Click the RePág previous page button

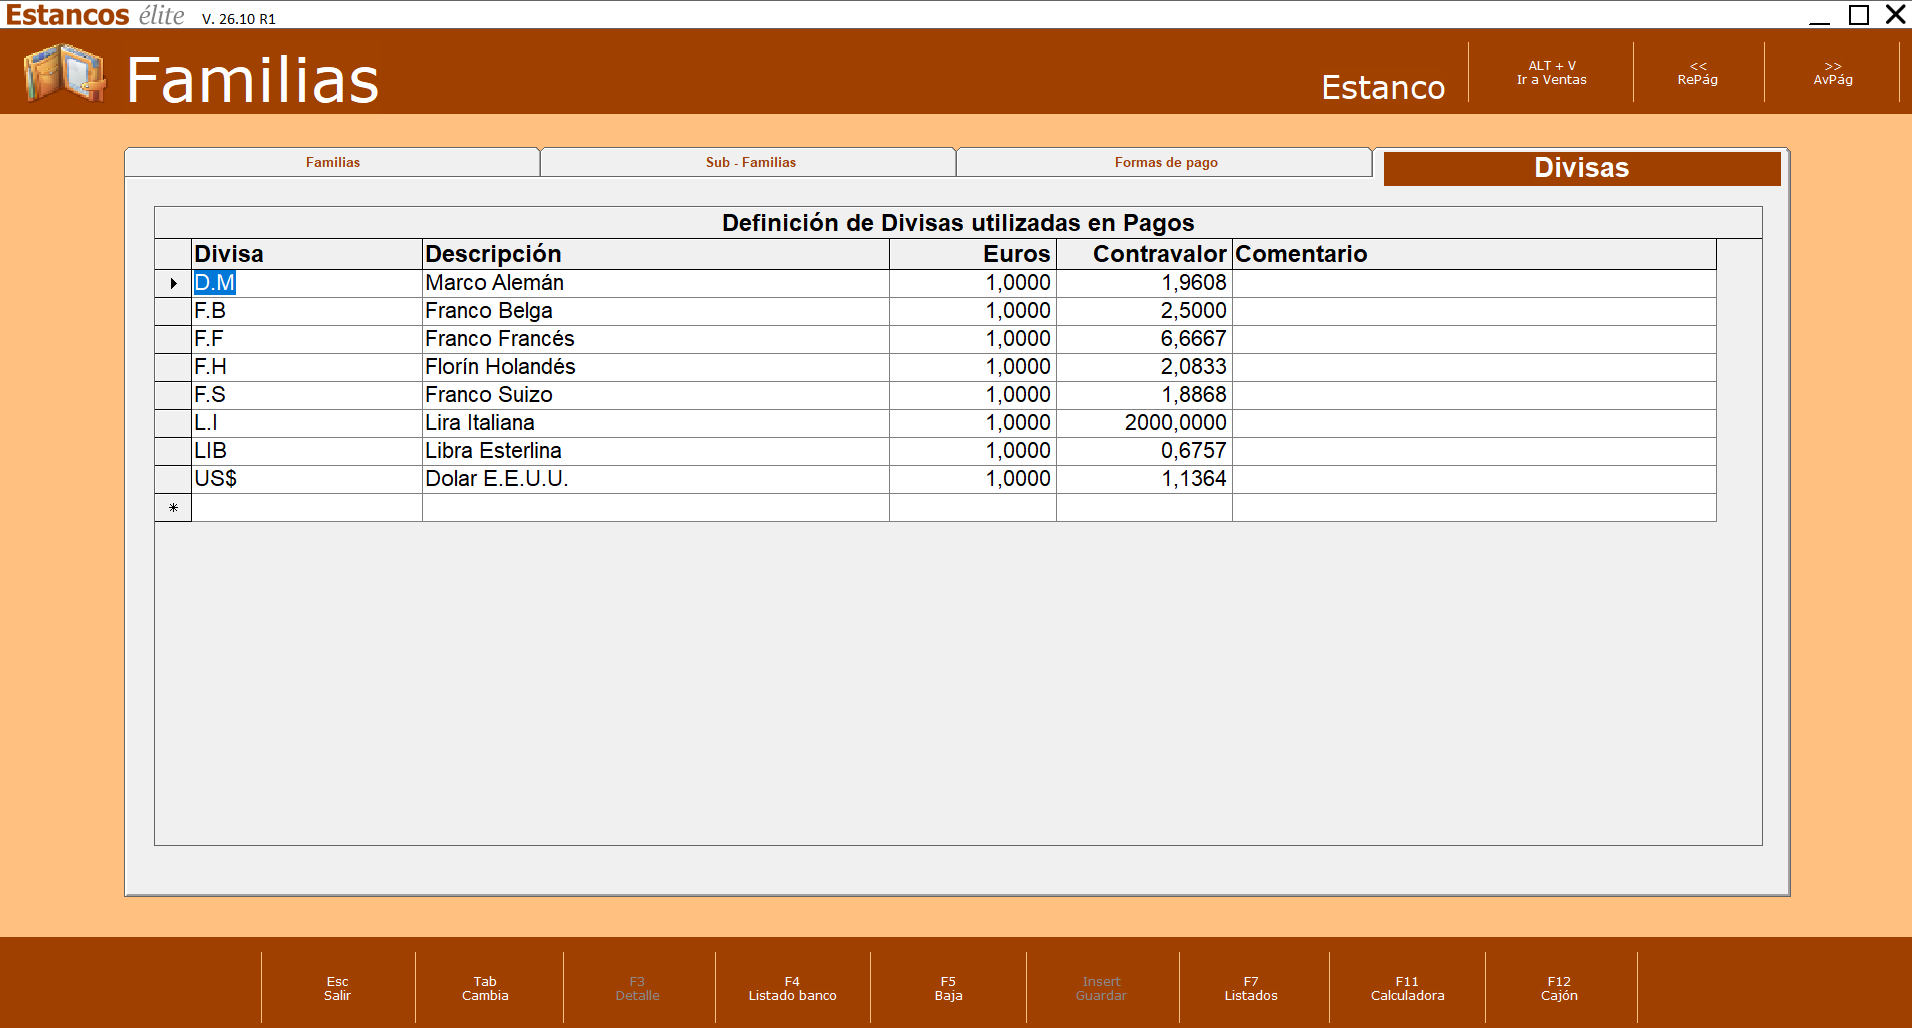tap(1698, 73)
